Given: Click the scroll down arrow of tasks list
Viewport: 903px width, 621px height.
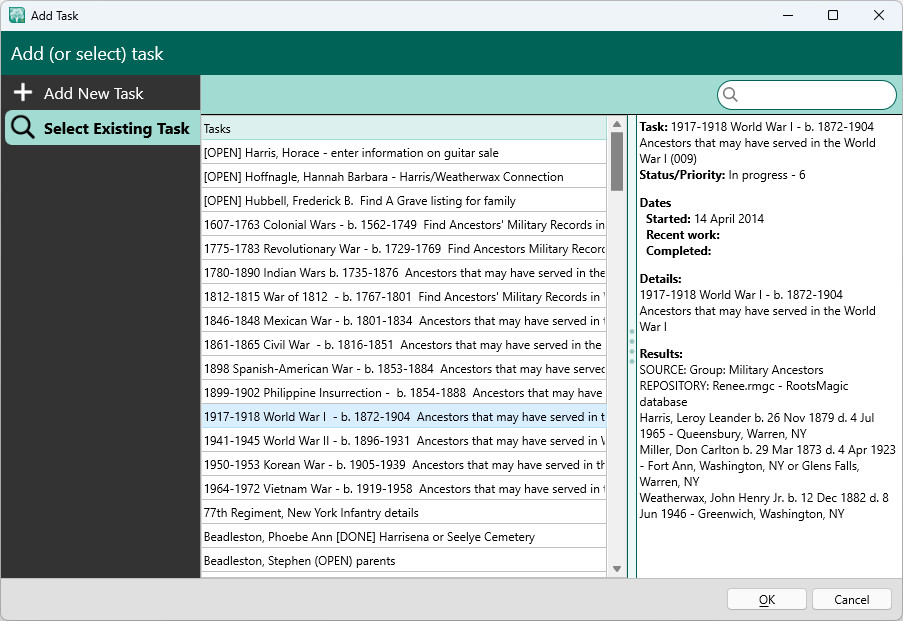Looking at the screenshot, I should point(617,569).
